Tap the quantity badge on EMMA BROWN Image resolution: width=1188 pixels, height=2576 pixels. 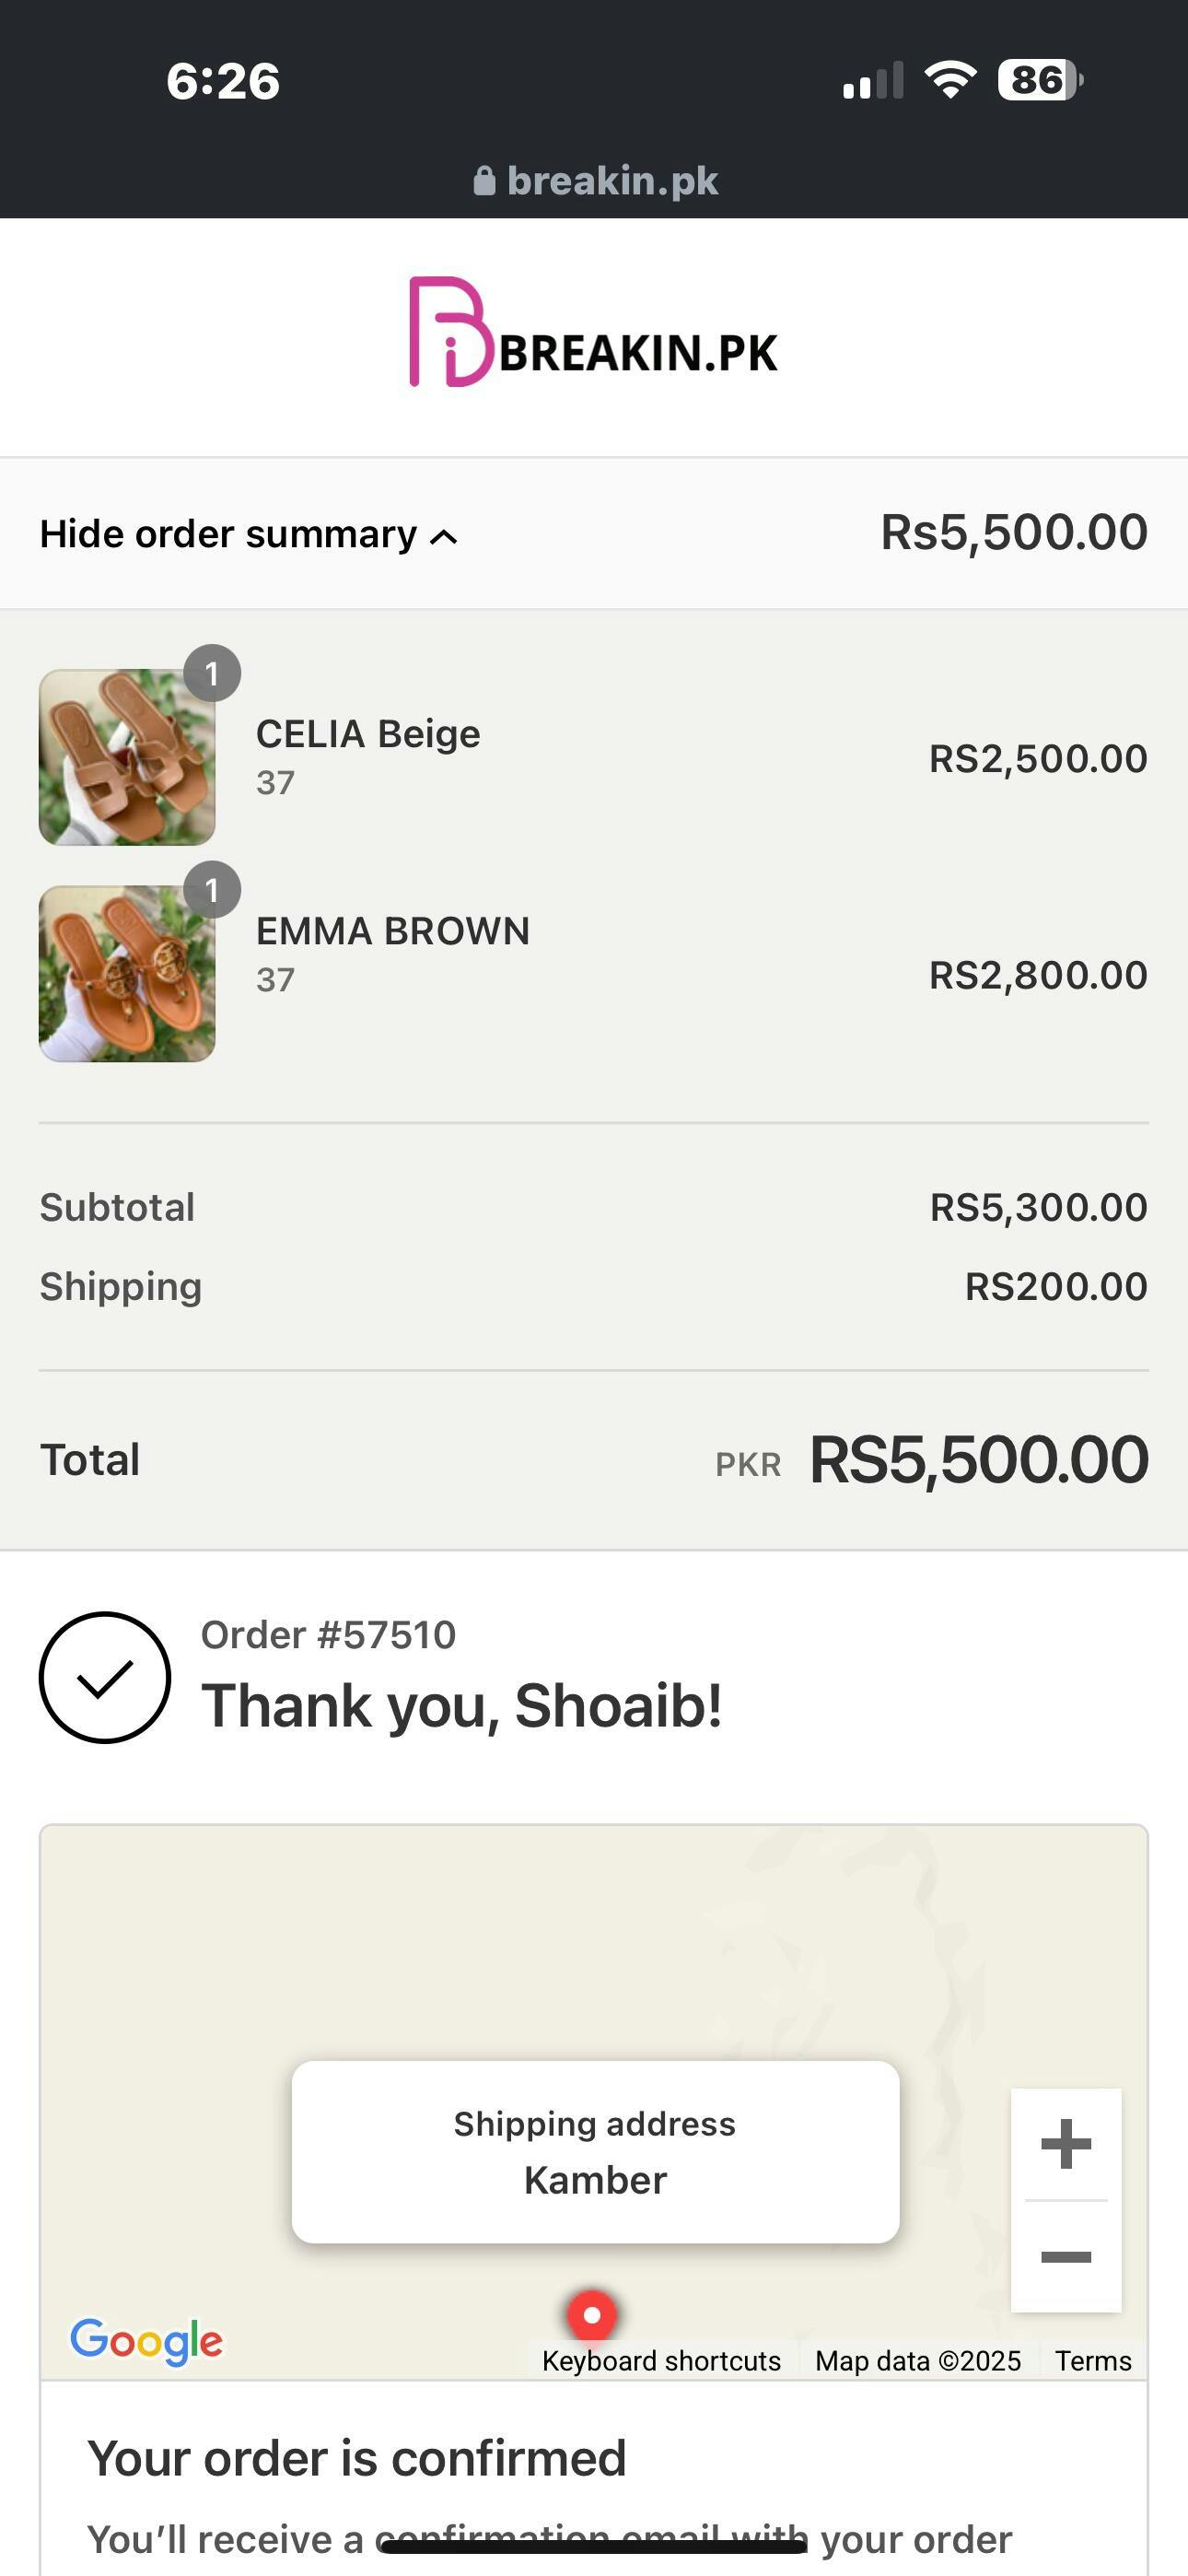pyautogui.click(x=212, y=890)
